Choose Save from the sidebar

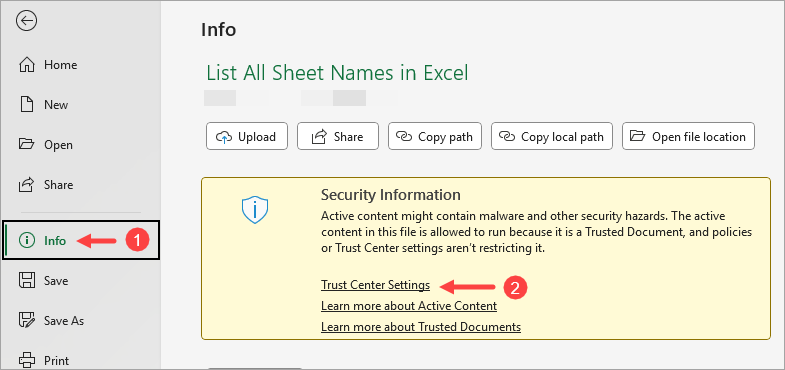click(56, 281)
